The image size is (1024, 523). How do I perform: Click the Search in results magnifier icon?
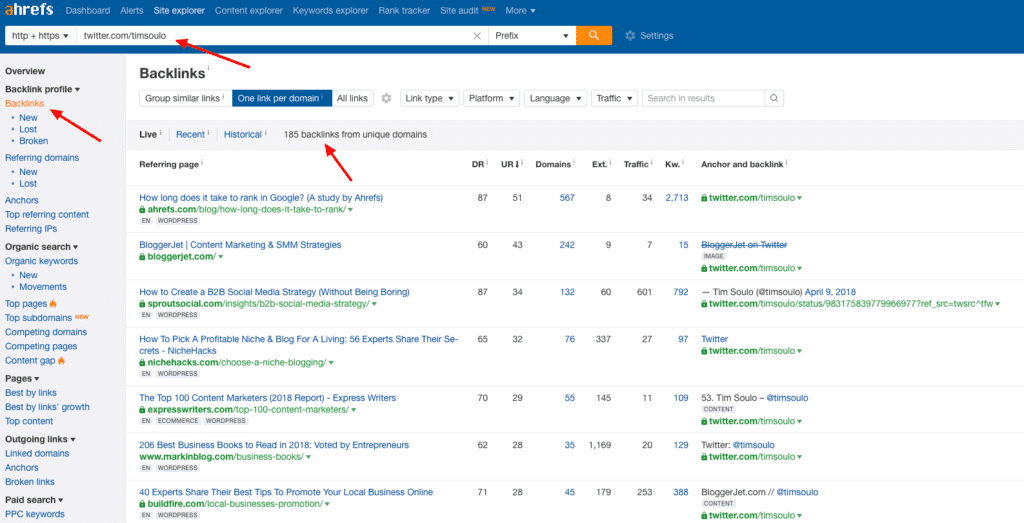point(774,99)
